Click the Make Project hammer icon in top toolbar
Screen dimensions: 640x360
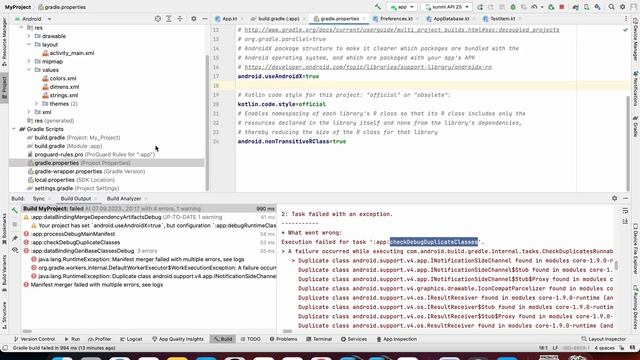click(378, 7)
